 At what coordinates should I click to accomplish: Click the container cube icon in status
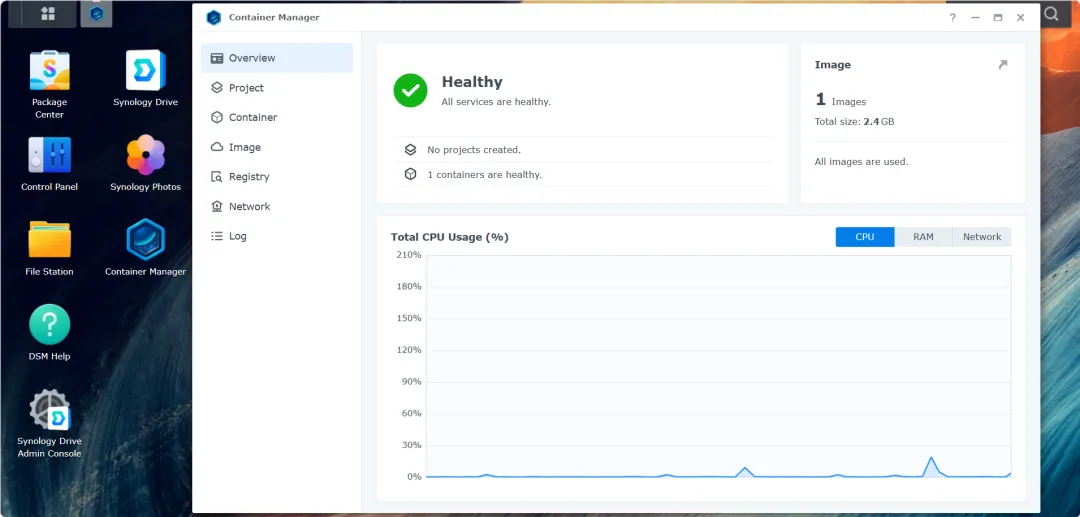[x=411, y=174]
